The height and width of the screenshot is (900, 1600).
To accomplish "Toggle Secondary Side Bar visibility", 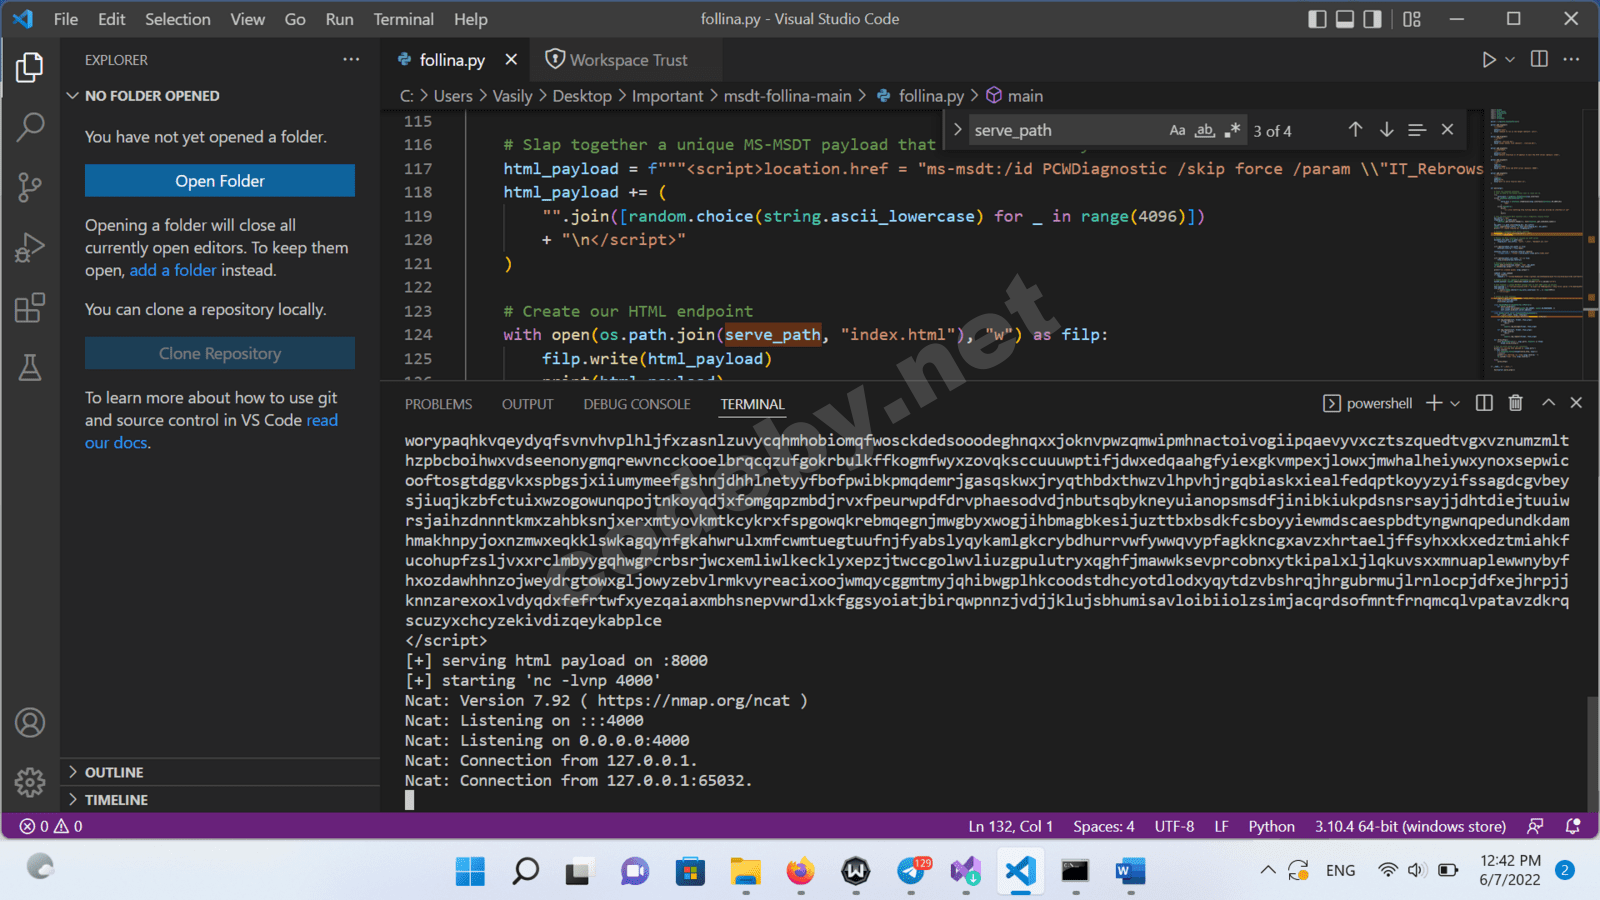I will coord(1372,19).
